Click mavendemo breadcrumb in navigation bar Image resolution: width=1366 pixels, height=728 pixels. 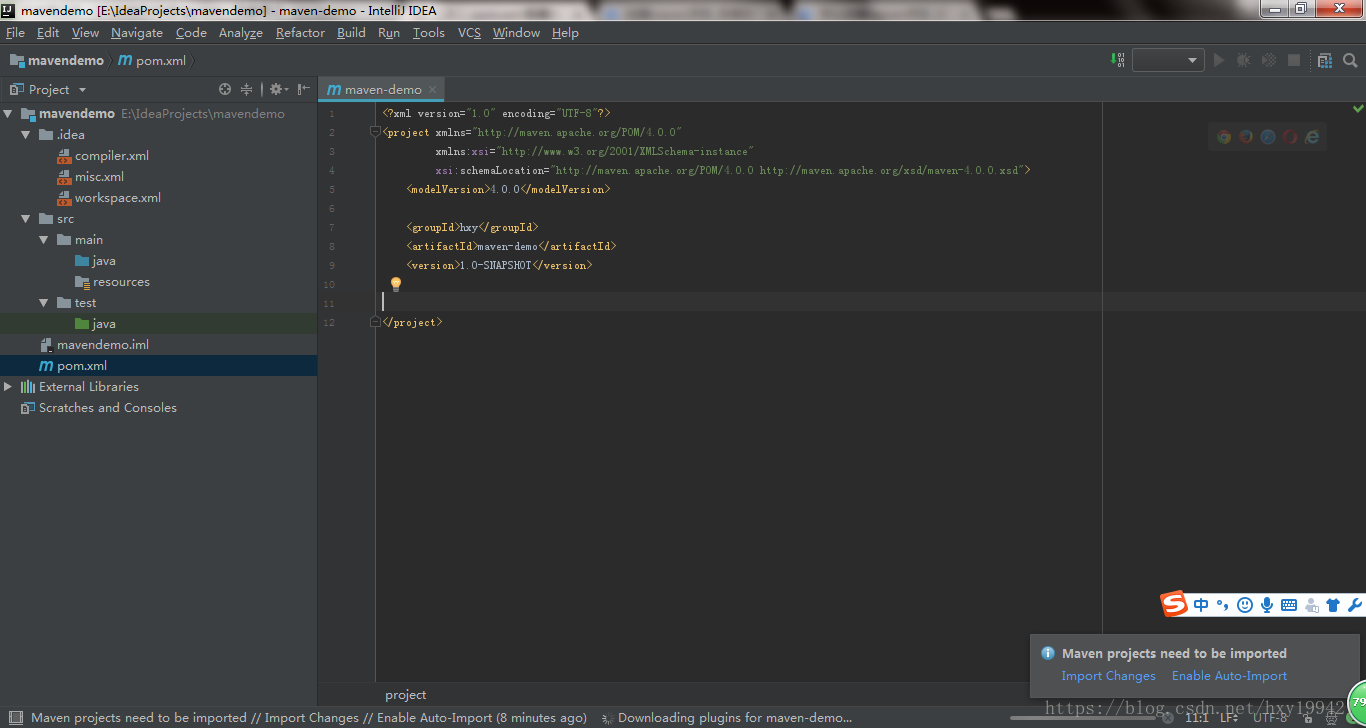coord(57,60)
